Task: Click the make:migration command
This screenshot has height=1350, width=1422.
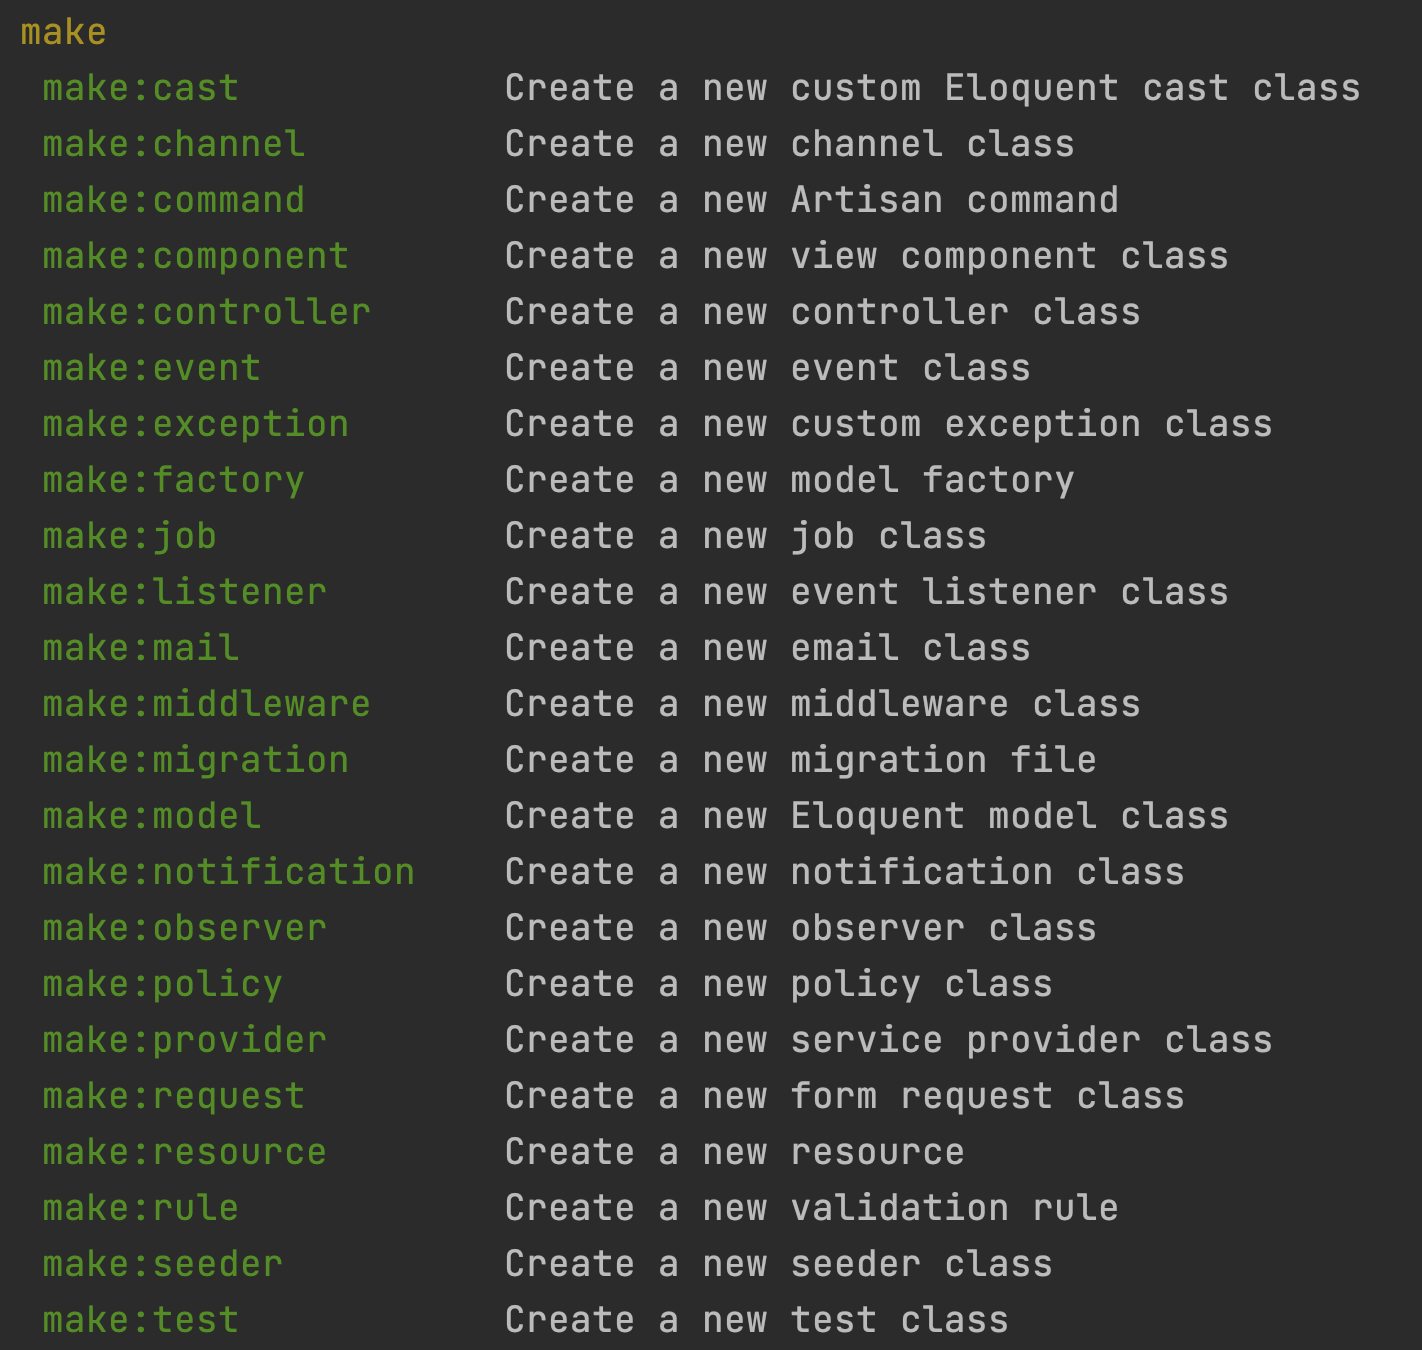Action: pos(196,760)
